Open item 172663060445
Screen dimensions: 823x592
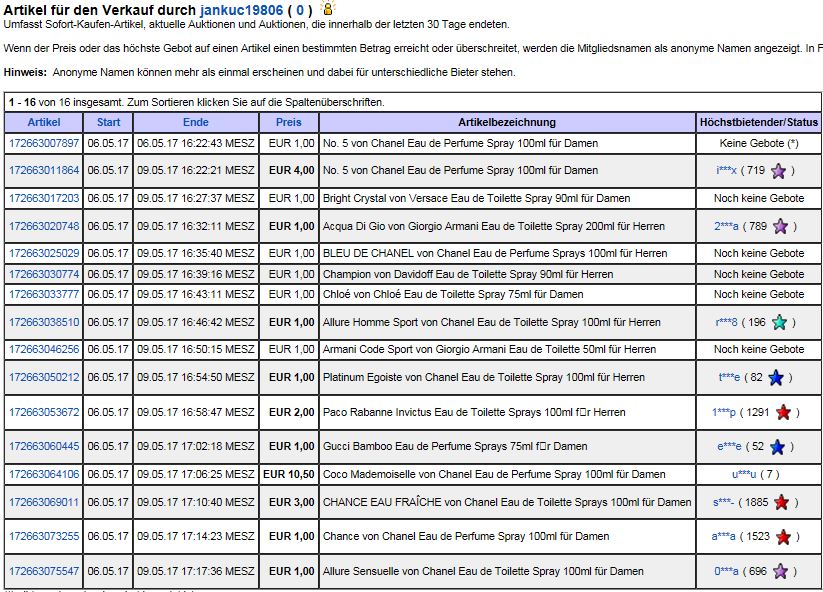tap(44, 446)
